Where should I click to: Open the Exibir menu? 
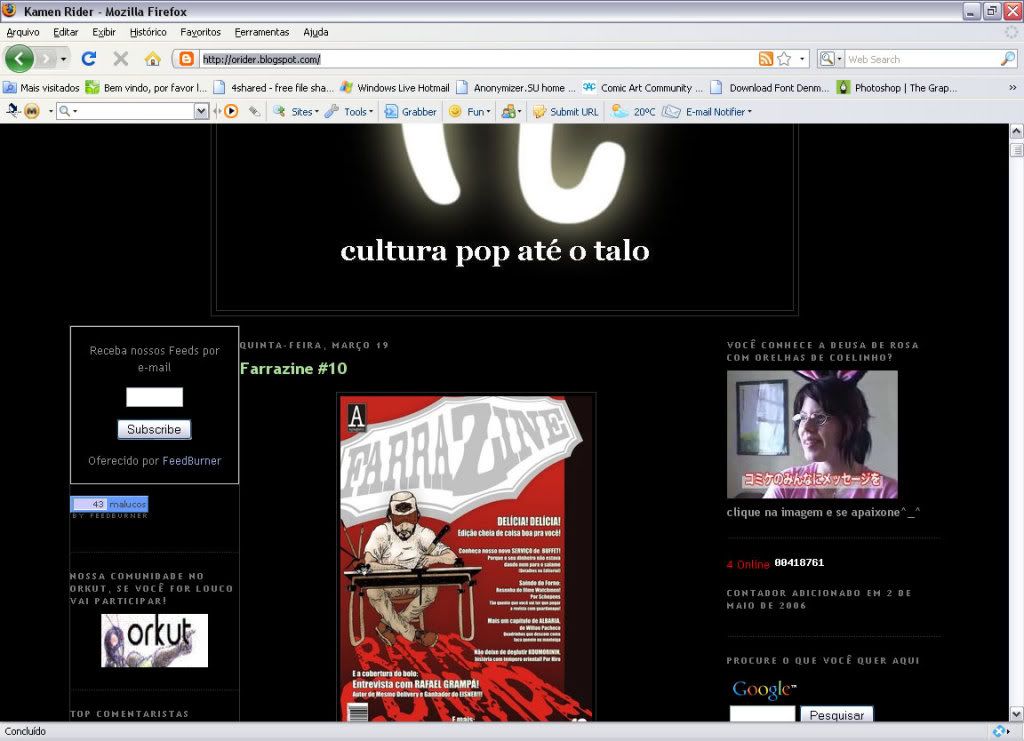(104, 32)
